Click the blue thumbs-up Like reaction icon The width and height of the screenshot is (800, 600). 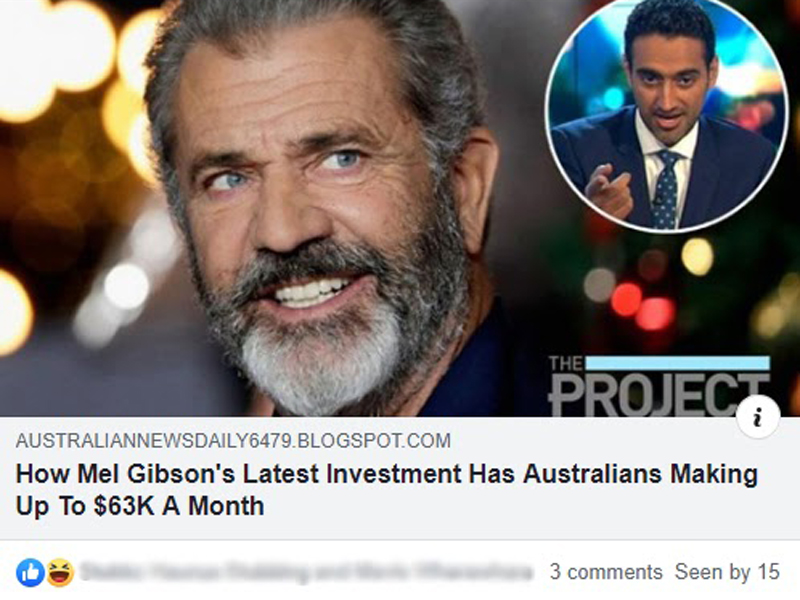point(30,572)
